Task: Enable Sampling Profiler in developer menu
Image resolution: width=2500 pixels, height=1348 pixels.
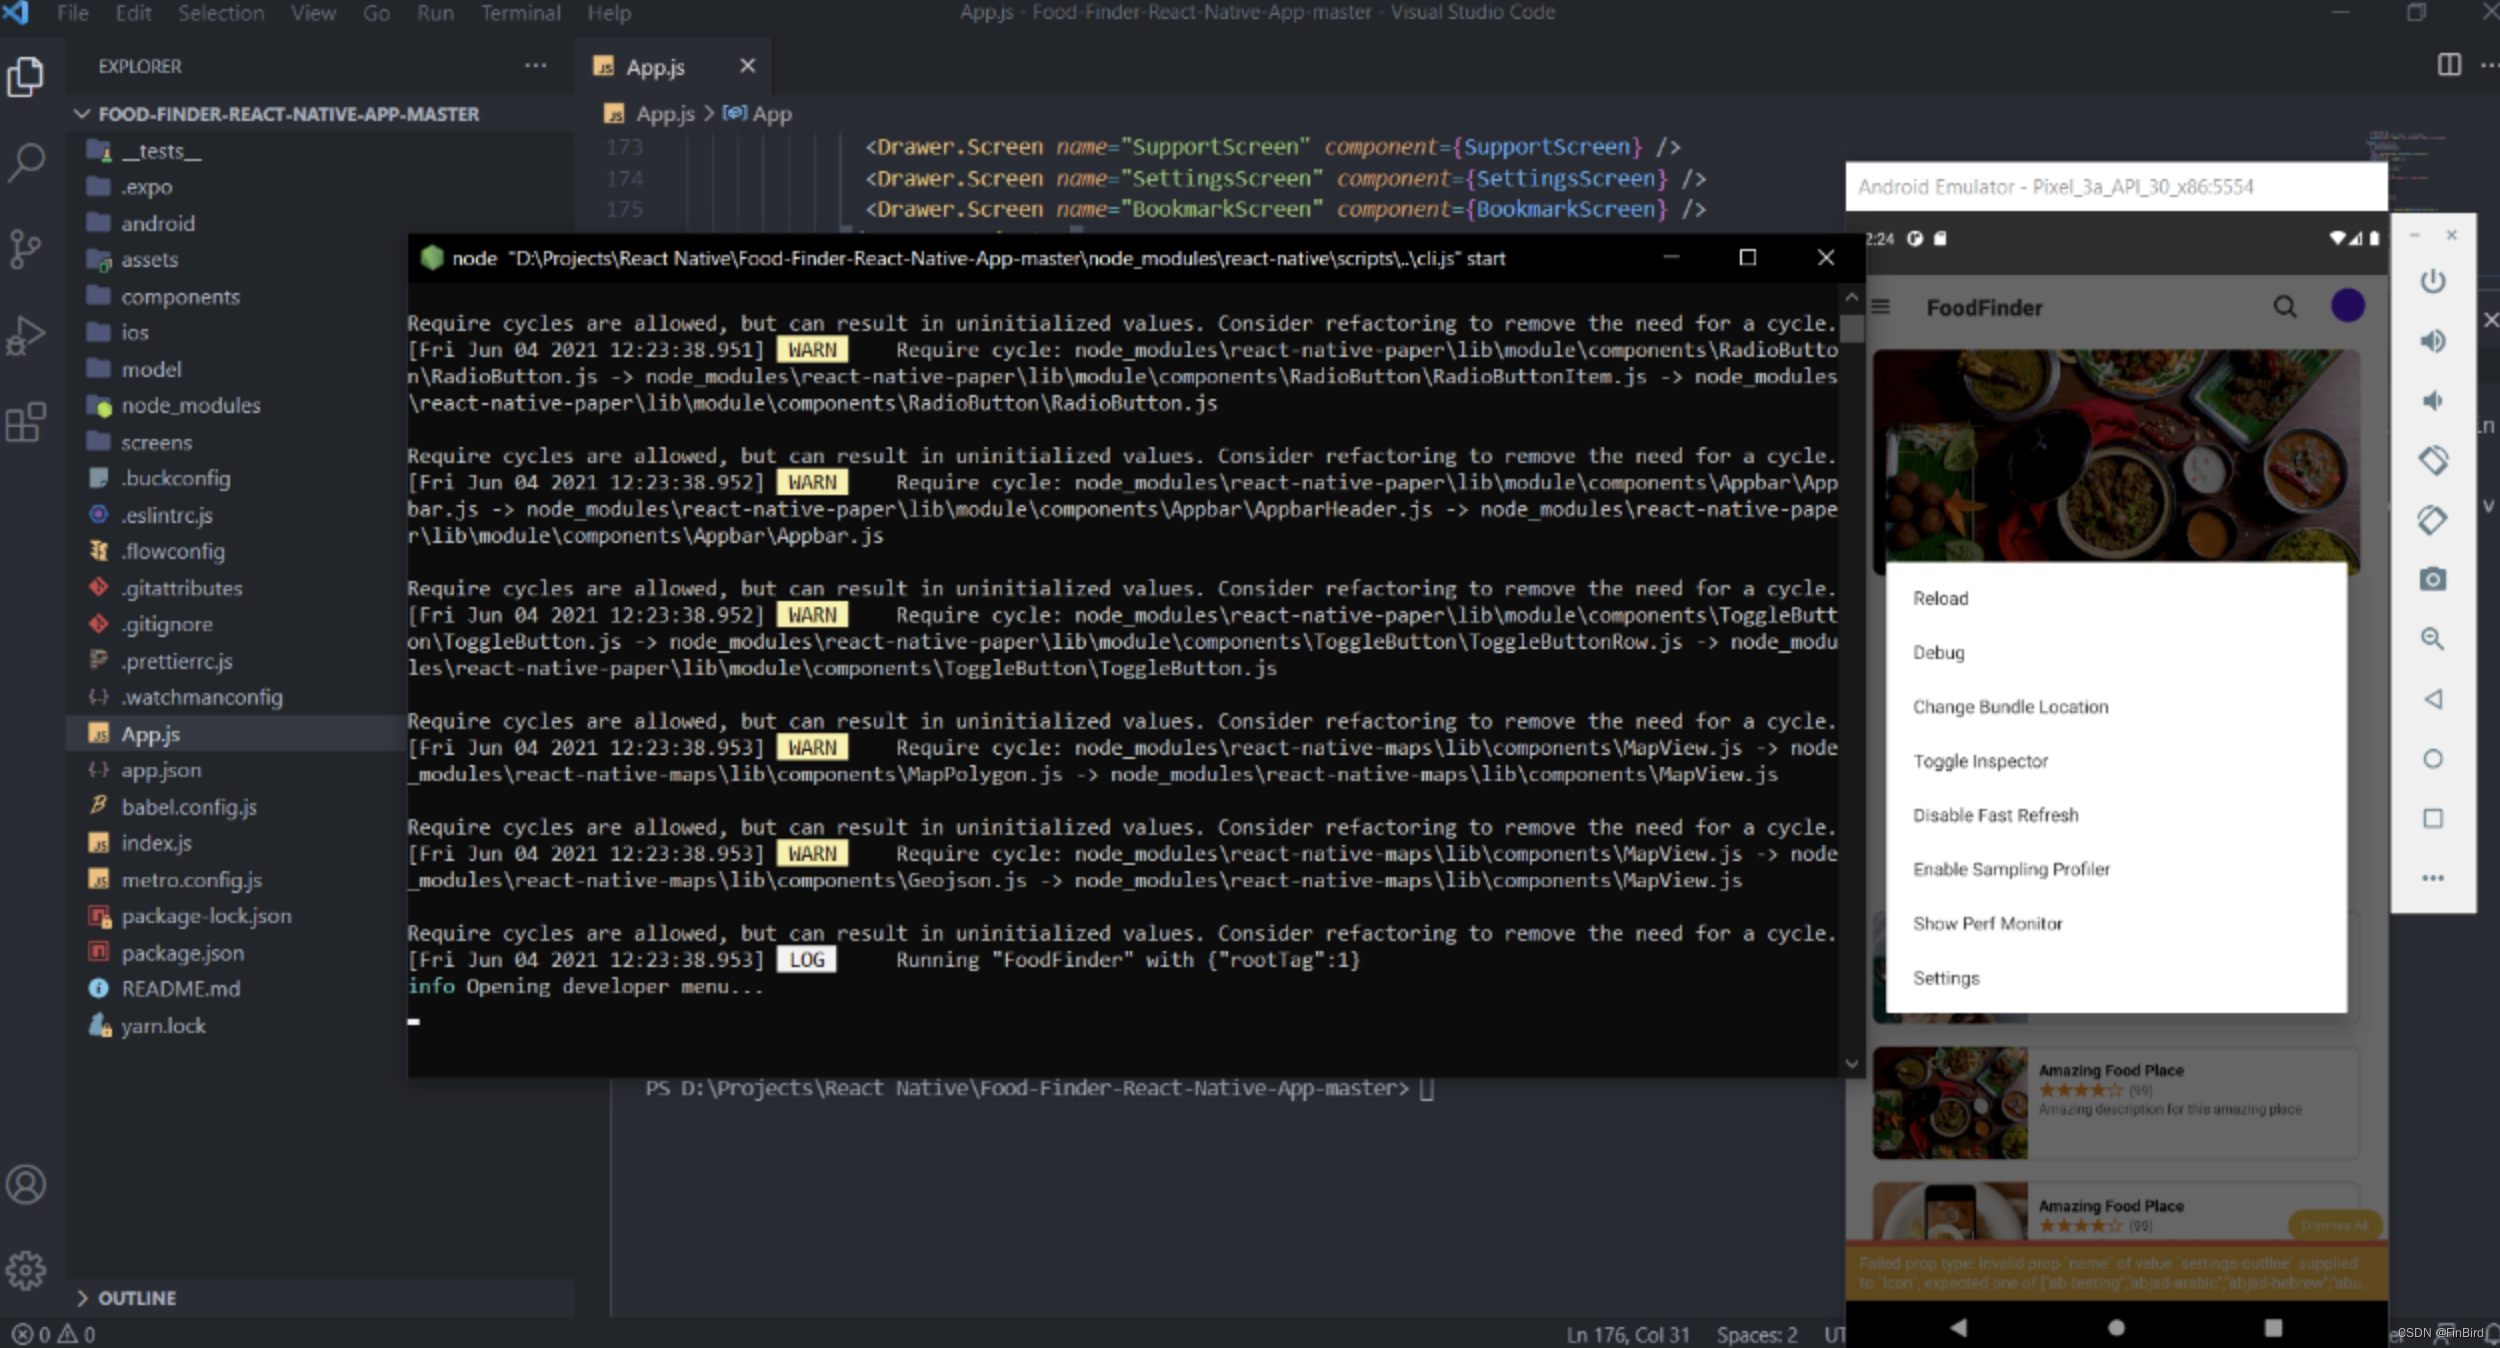Action: point(2012,868)
